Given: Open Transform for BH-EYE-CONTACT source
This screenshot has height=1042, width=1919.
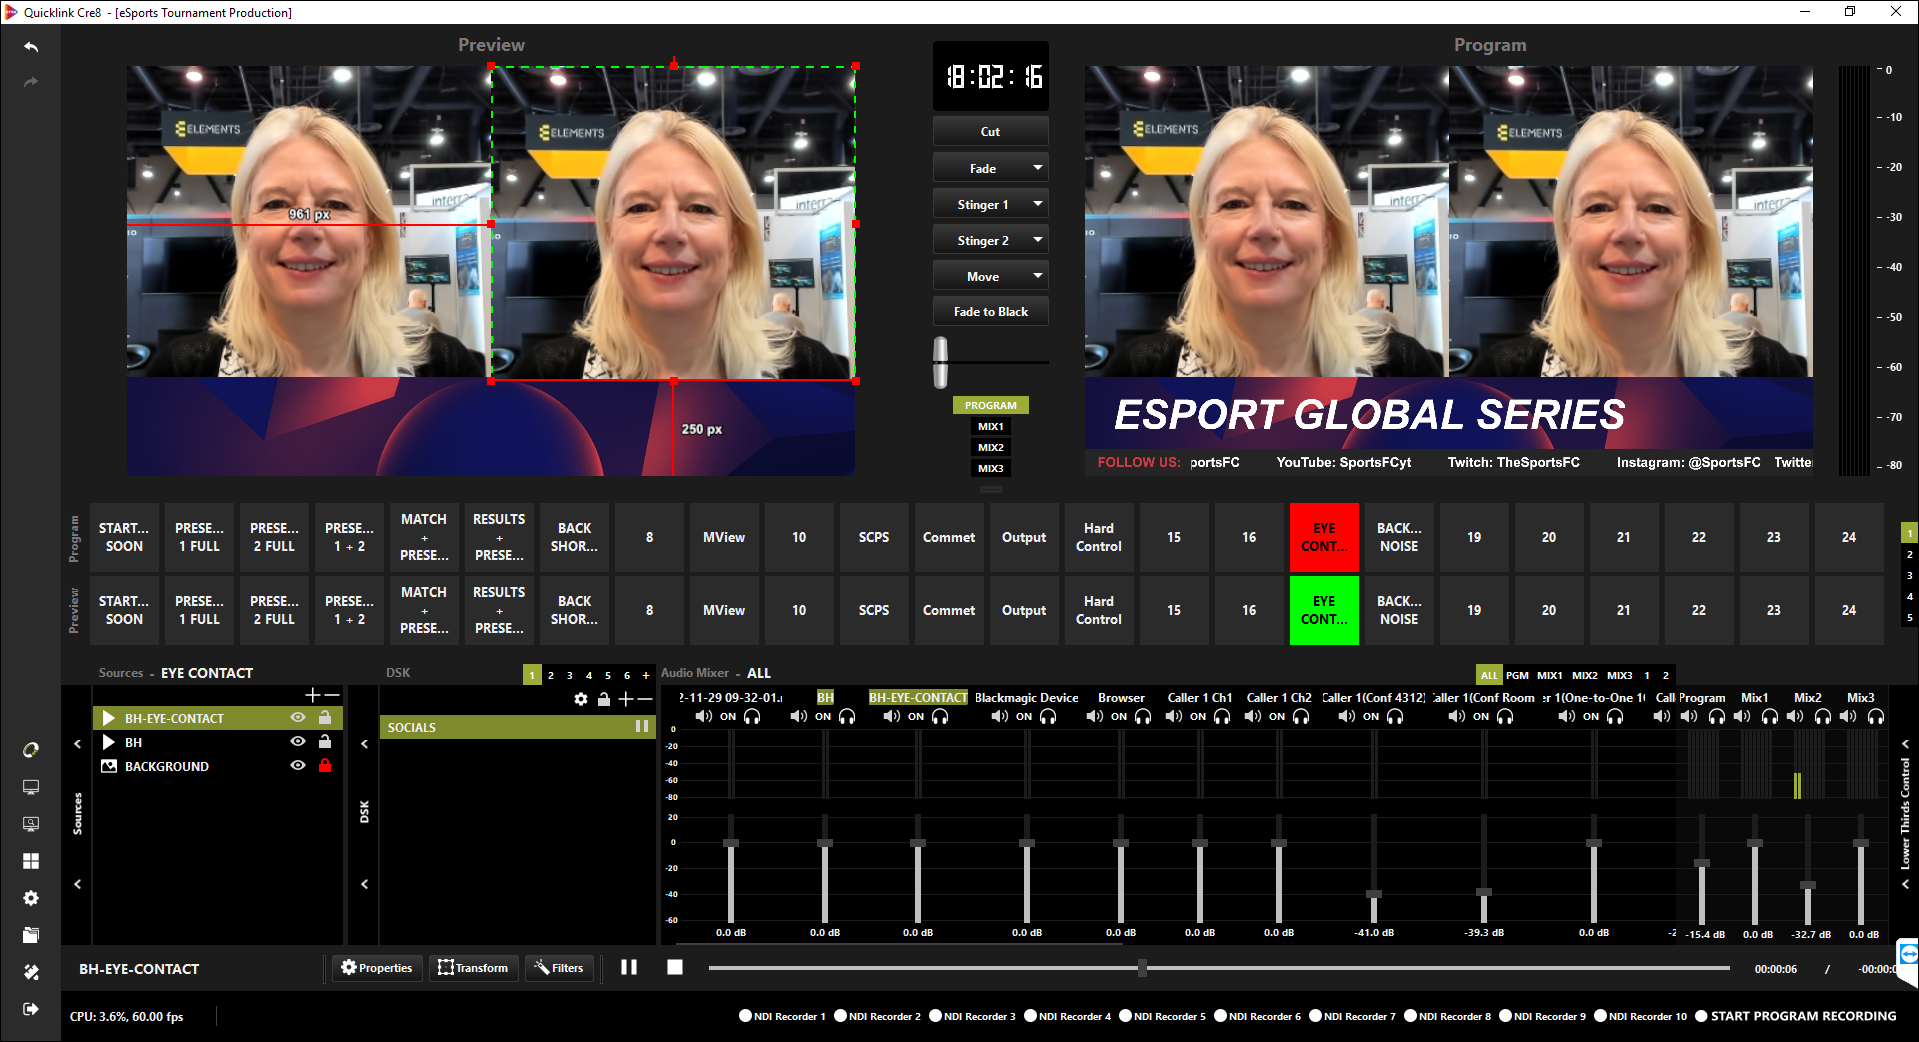Looking at the screenshot, I should click(474, 968).
